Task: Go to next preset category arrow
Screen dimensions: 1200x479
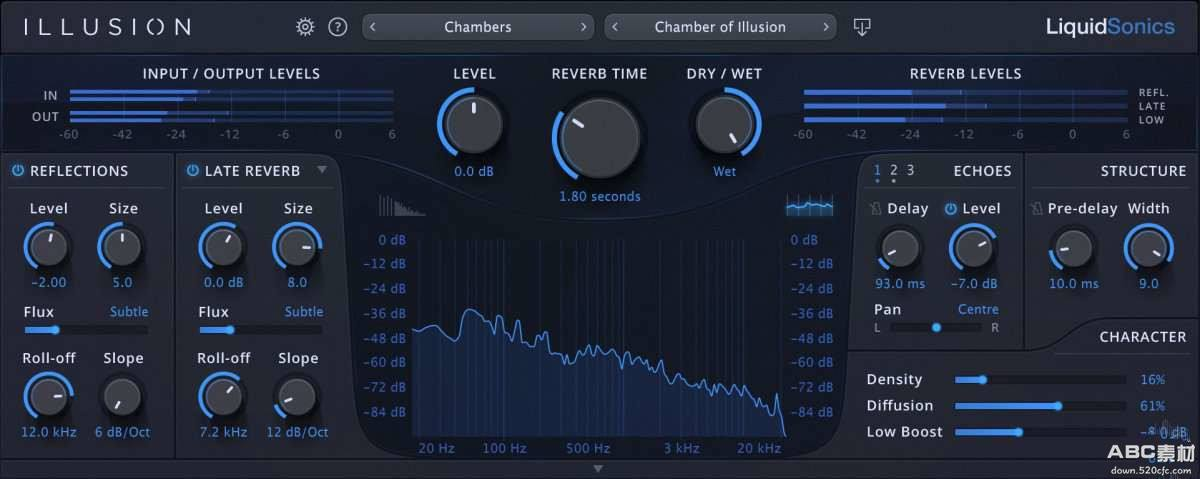Action: click(584, 27)
